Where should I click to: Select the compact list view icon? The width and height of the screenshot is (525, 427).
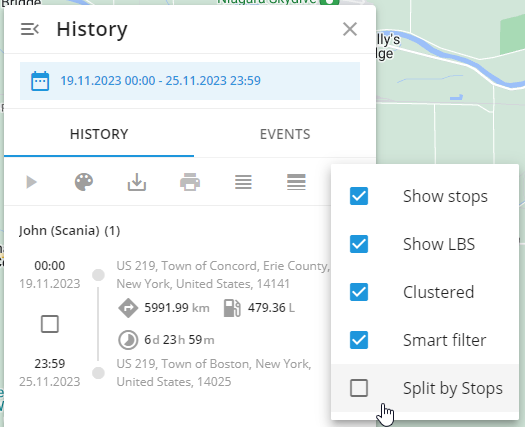[243, 182]
